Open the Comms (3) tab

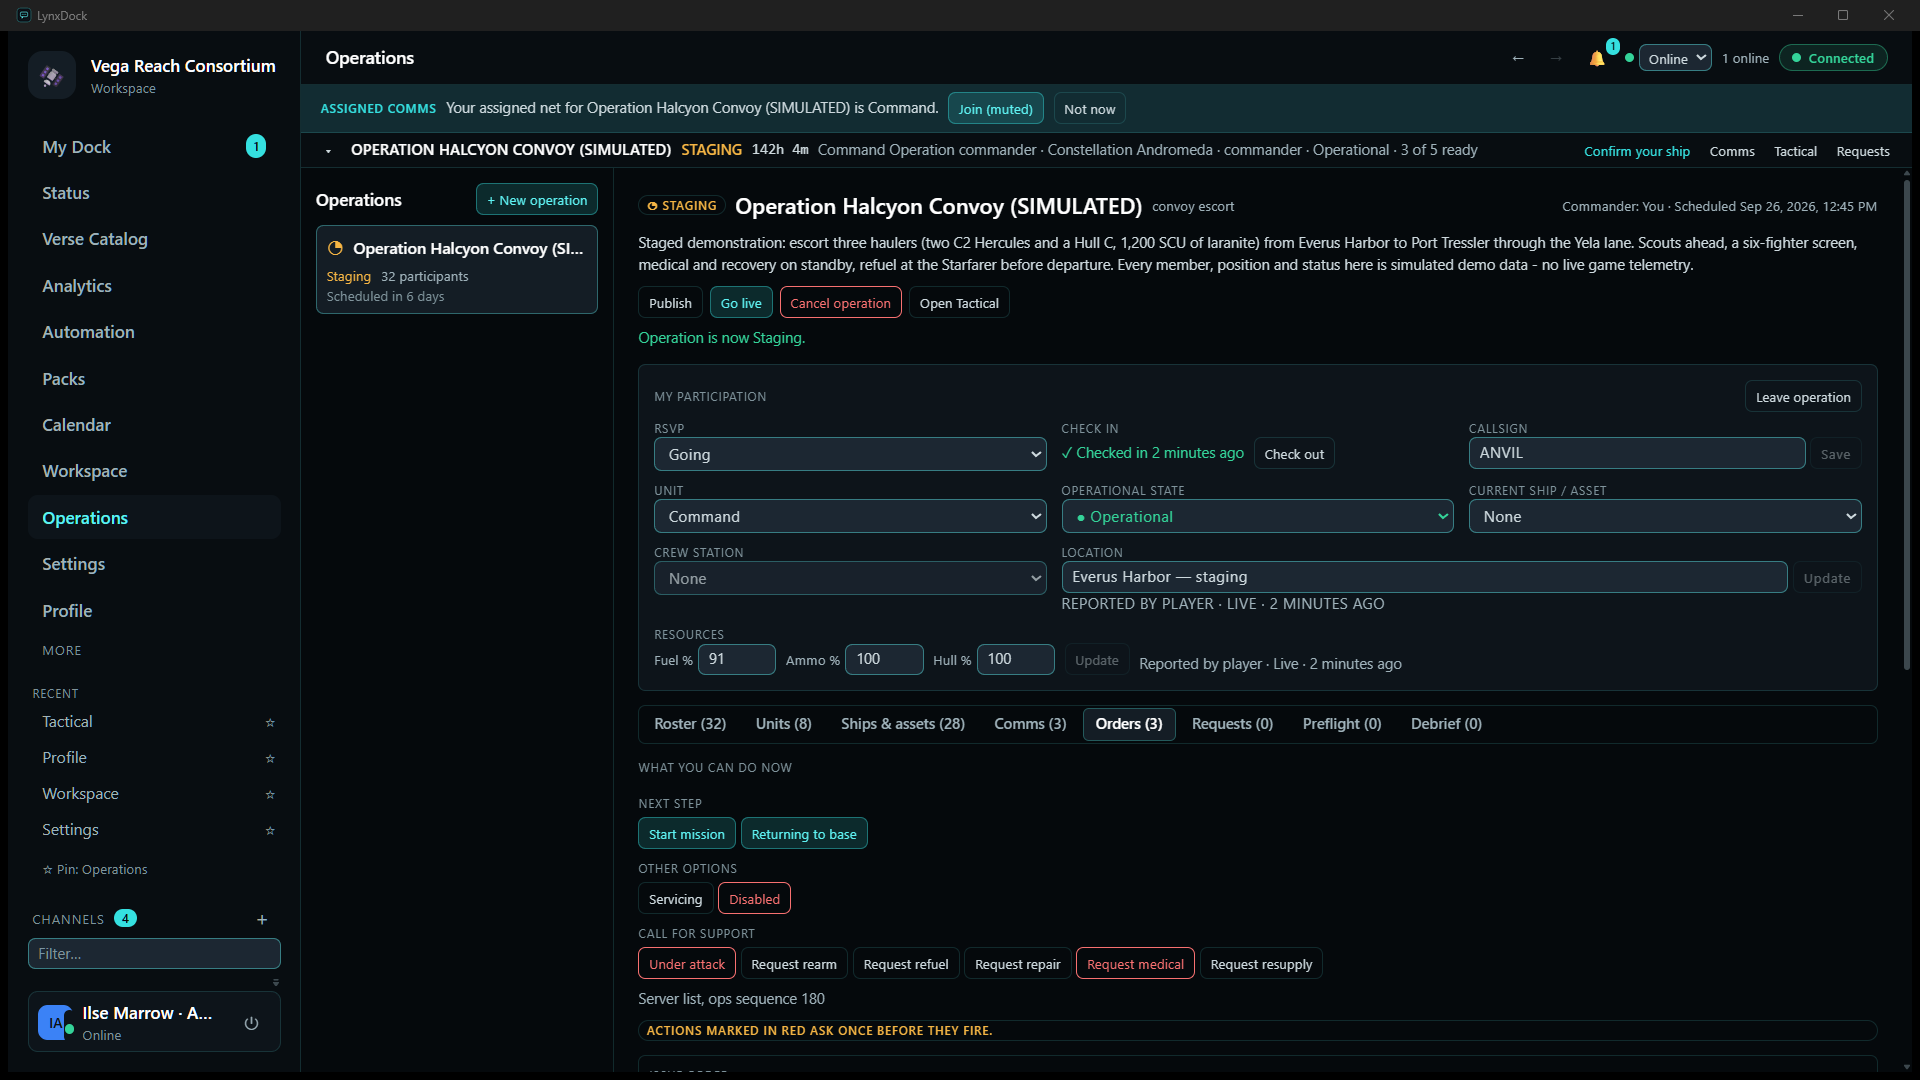1030,724
